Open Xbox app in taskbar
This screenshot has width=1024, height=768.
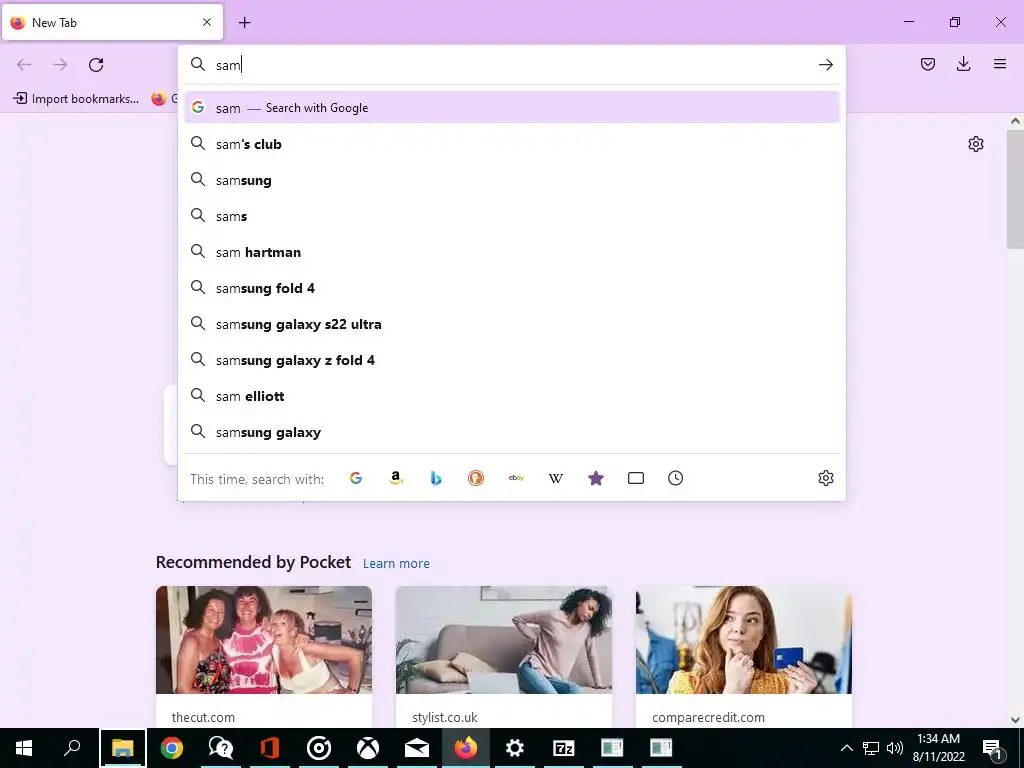click(368, 748)
